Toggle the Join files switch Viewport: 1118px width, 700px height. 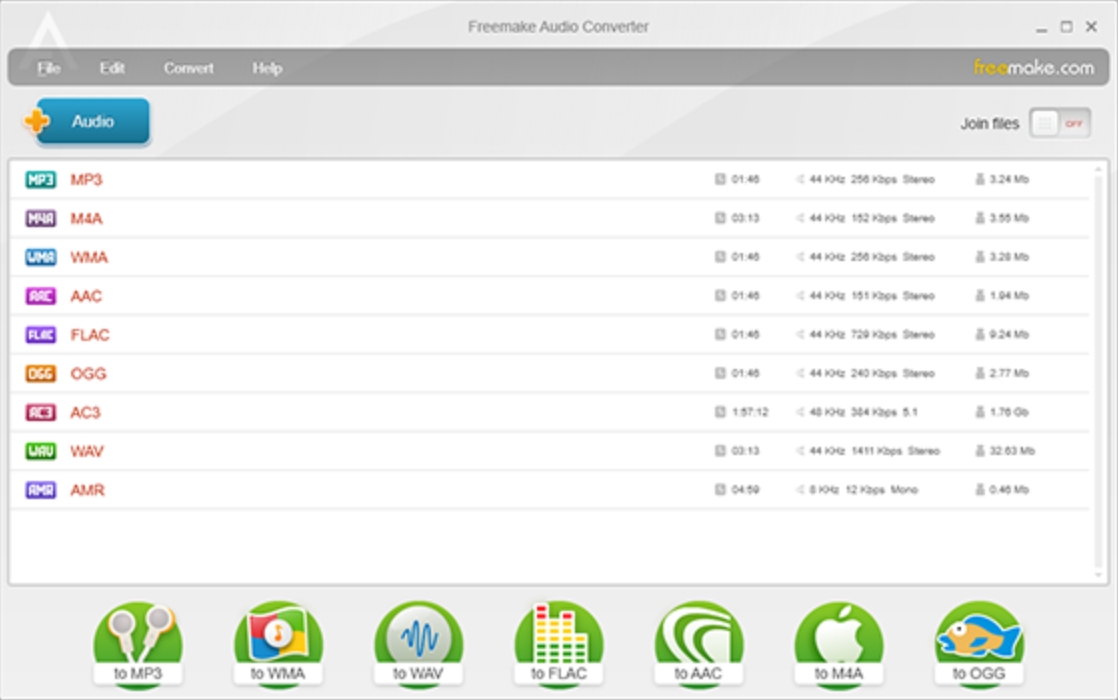tap(1060, 124)
